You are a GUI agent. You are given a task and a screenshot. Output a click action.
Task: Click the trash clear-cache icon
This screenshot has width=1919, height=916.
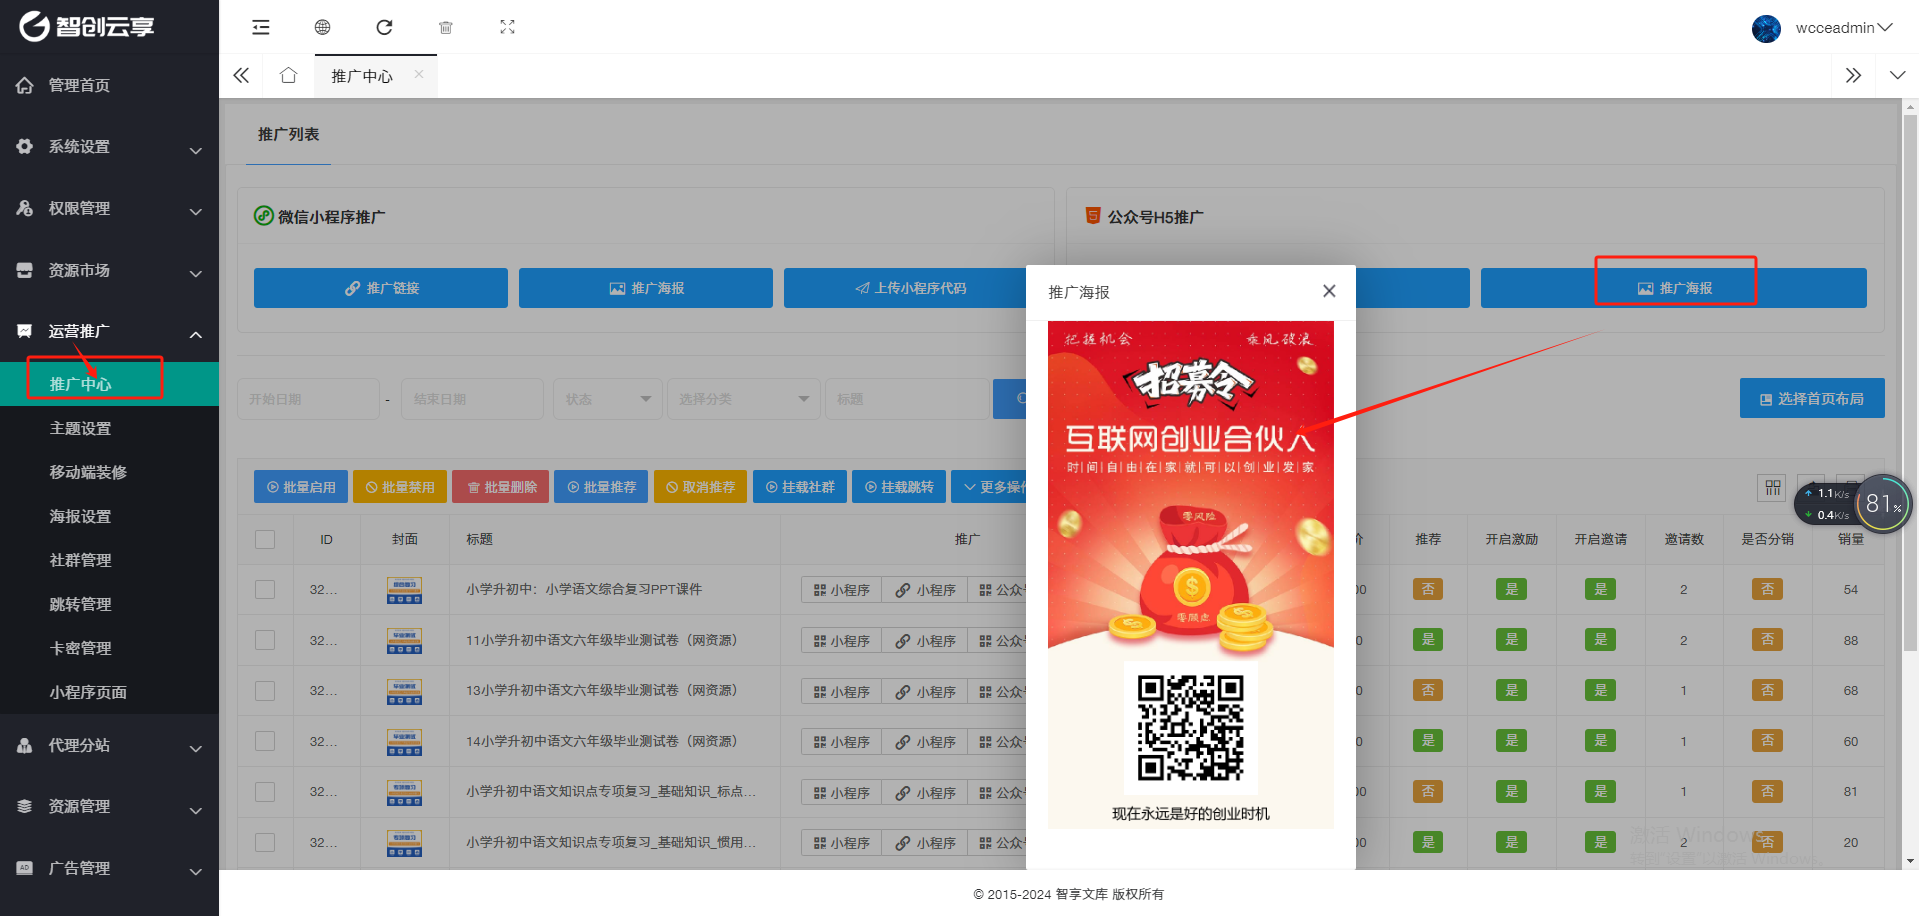[446, 27]
